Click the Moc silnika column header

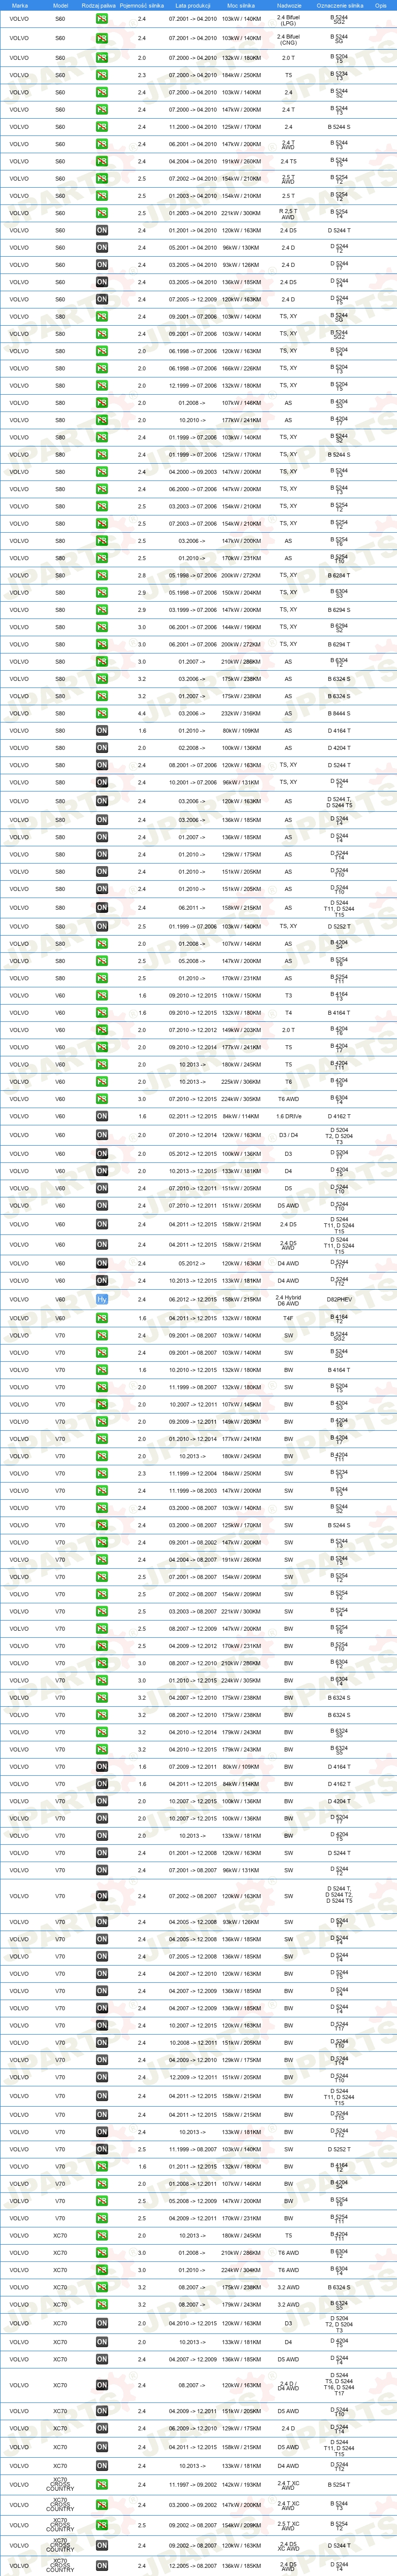point(240,5)
